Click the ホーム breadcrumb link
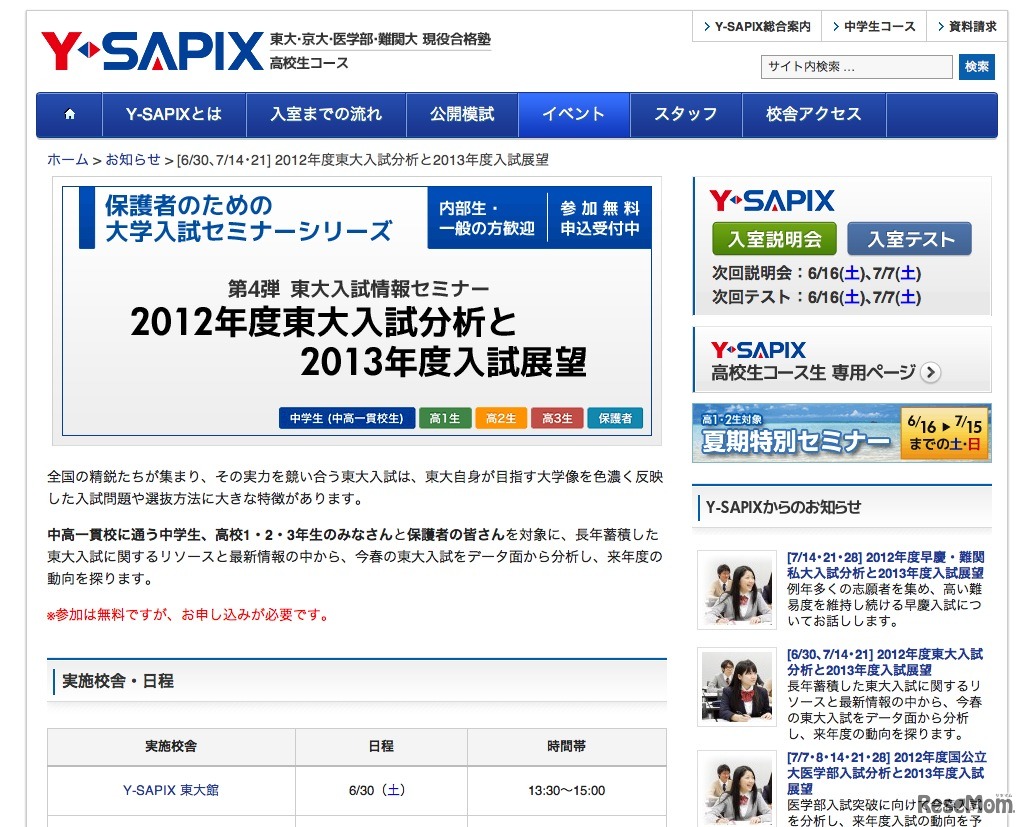The image size is (1028, 827). pyautogui.click(x=67, y=160)
